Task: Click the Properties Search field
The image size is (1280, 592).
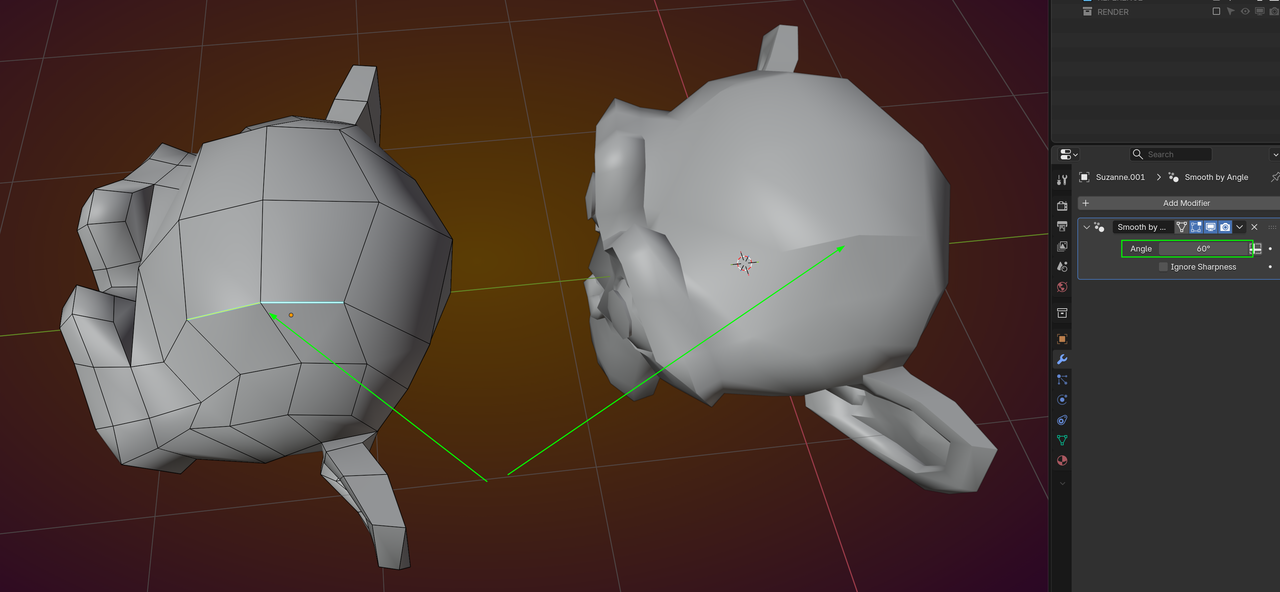Action: (1171, 154)
